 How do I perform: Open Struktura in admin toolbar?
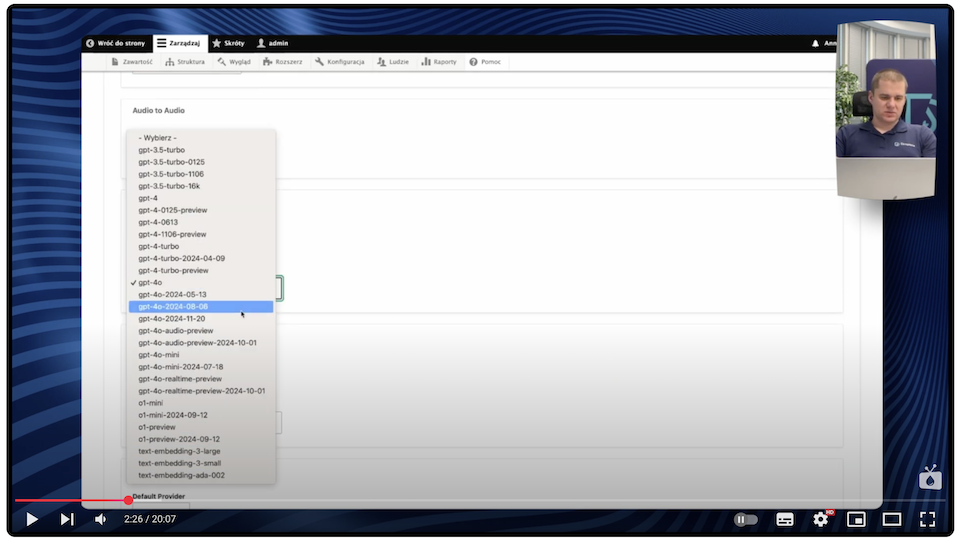click(x=185, y=62)
